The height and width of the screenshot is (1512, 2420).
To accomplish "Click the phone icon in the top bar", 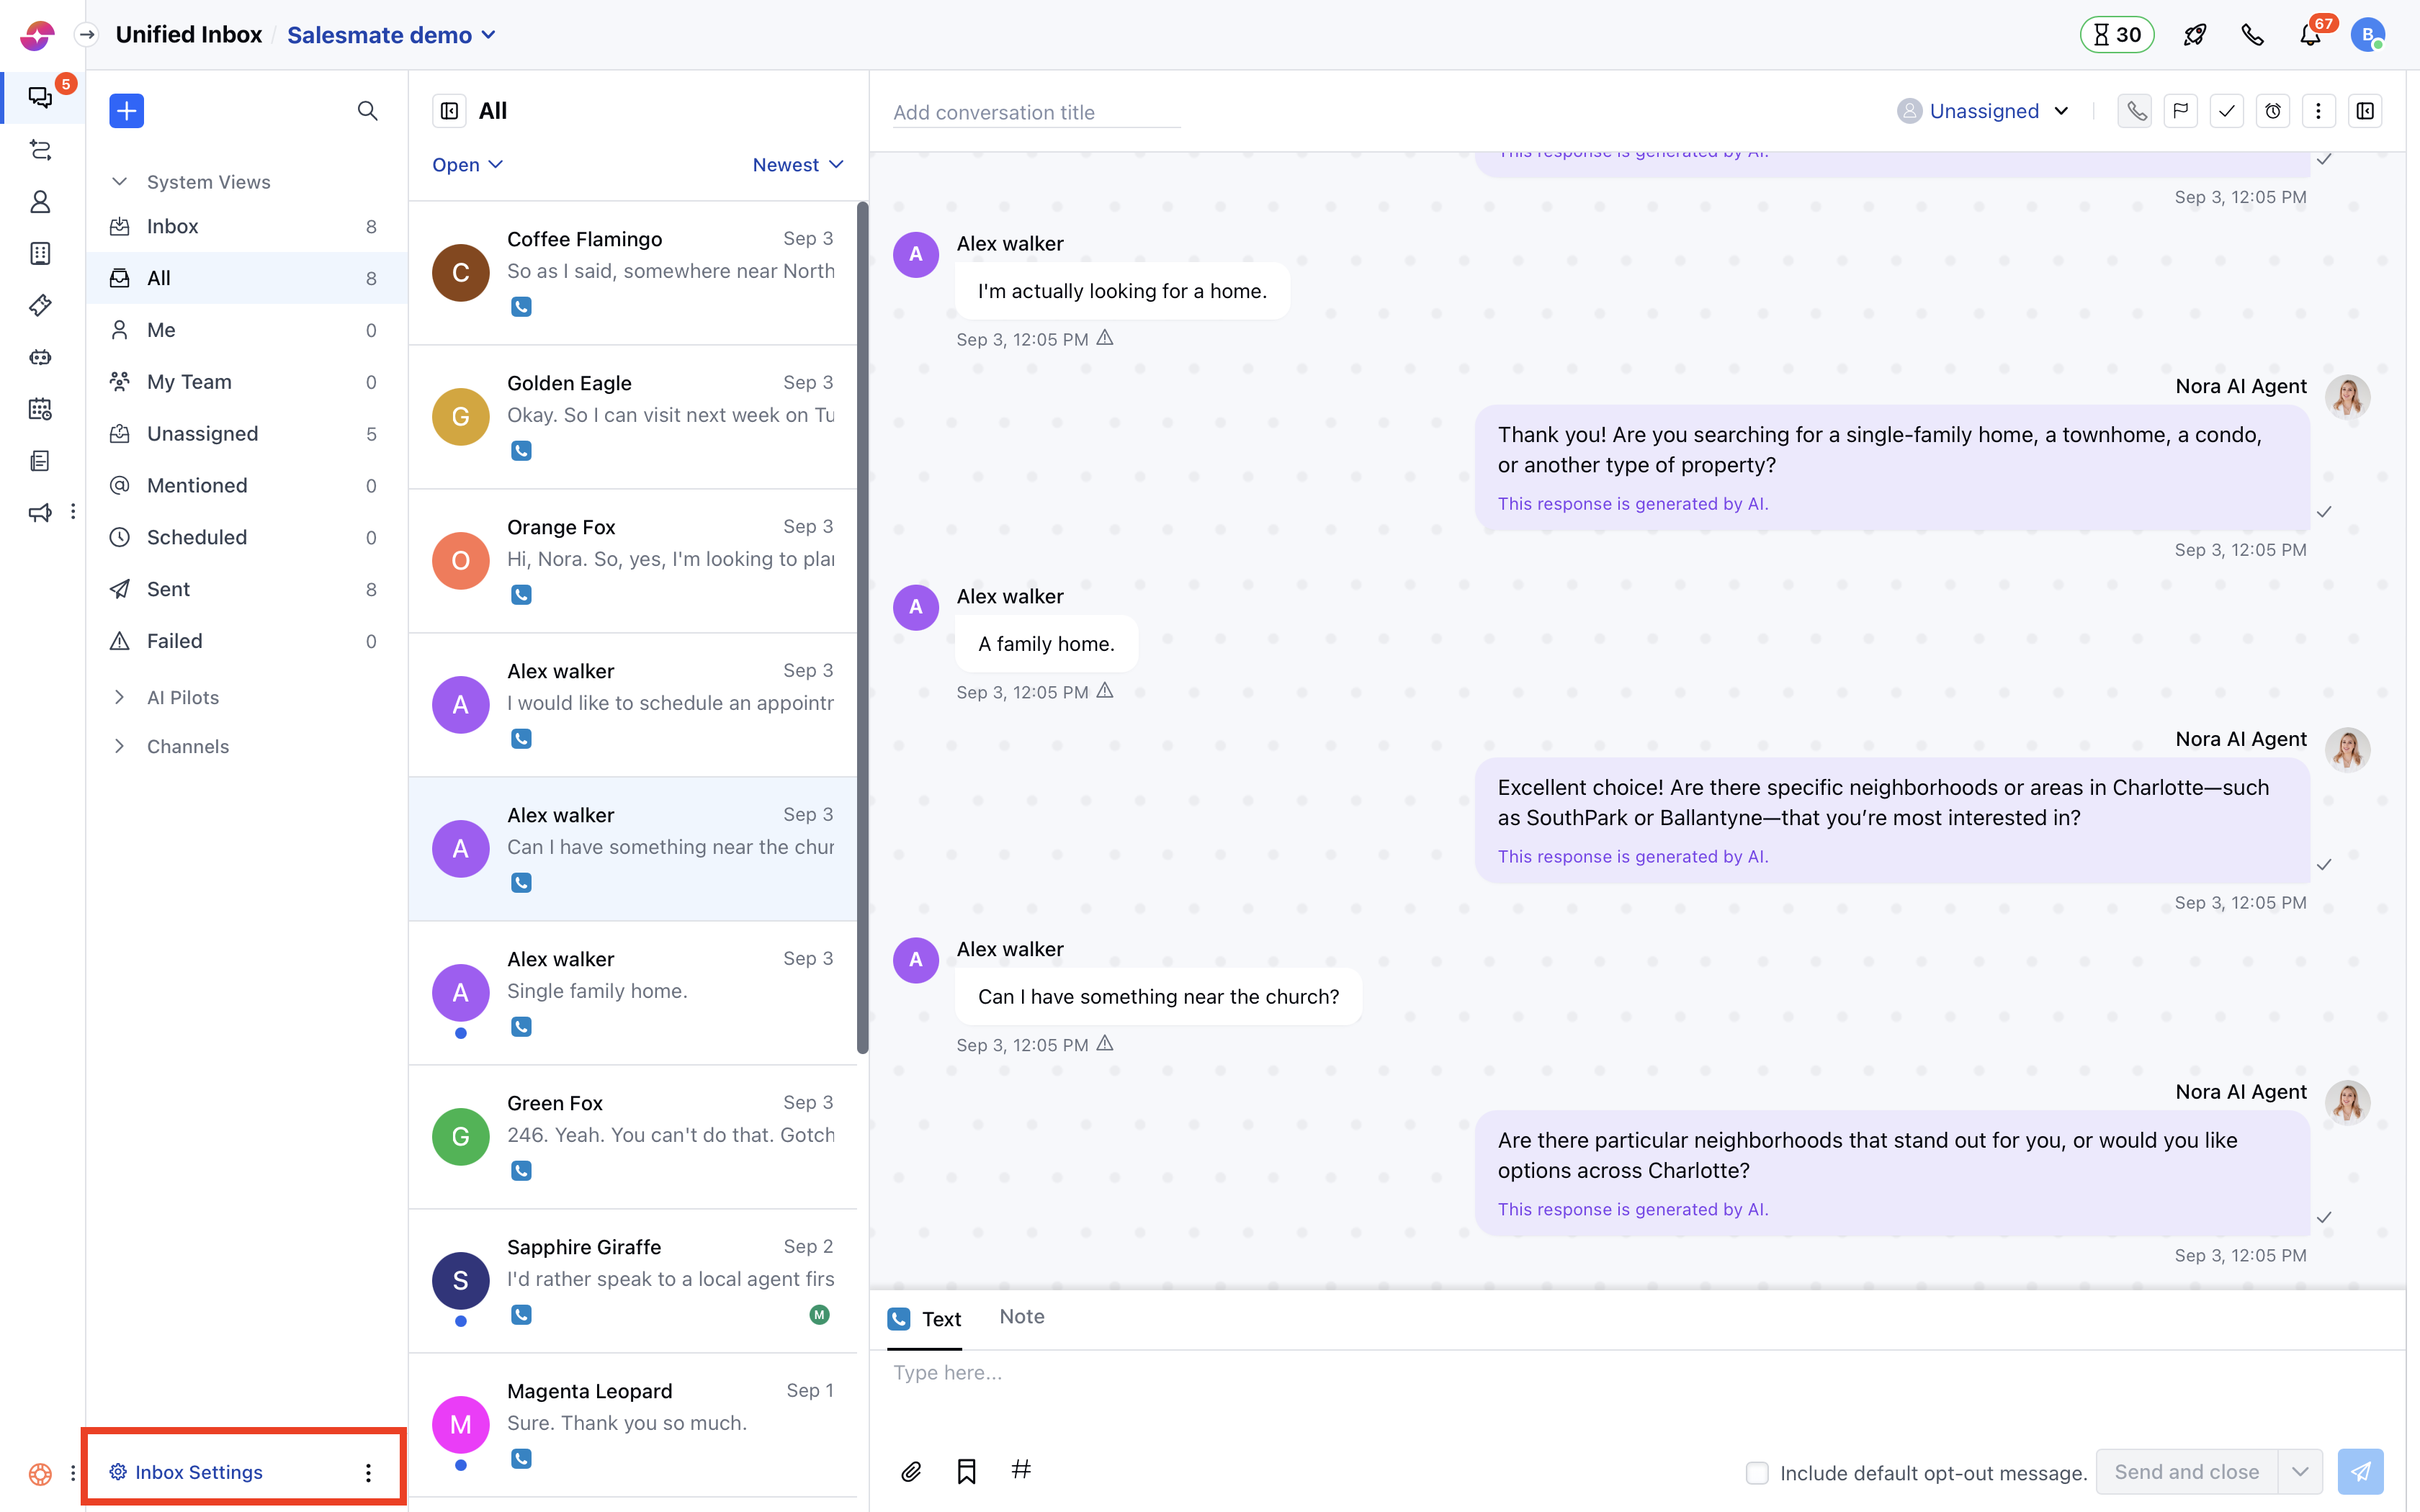I will pyautogui.click(x=2253, y=34).
